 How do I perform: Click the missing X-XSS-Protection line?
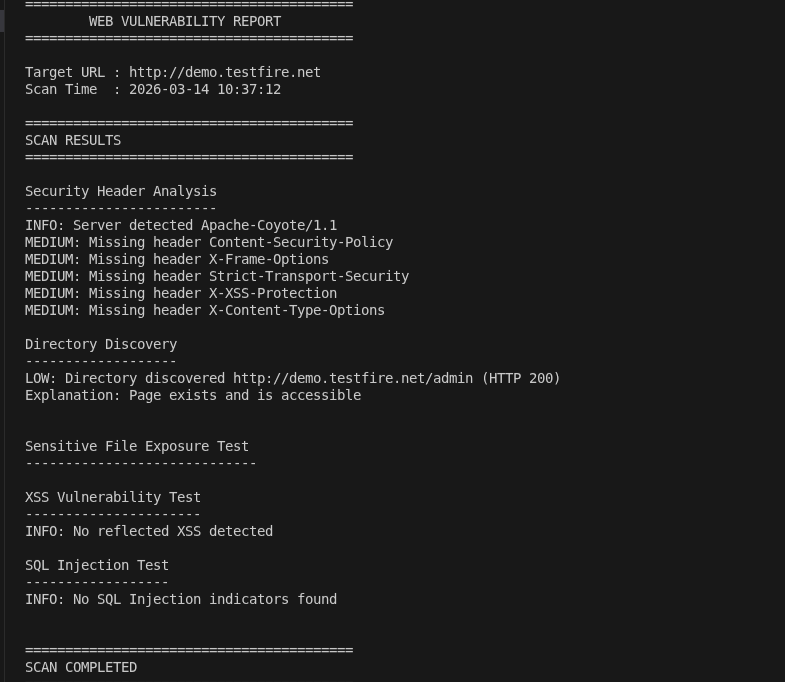pyautogui.click(x=180, y=293)
